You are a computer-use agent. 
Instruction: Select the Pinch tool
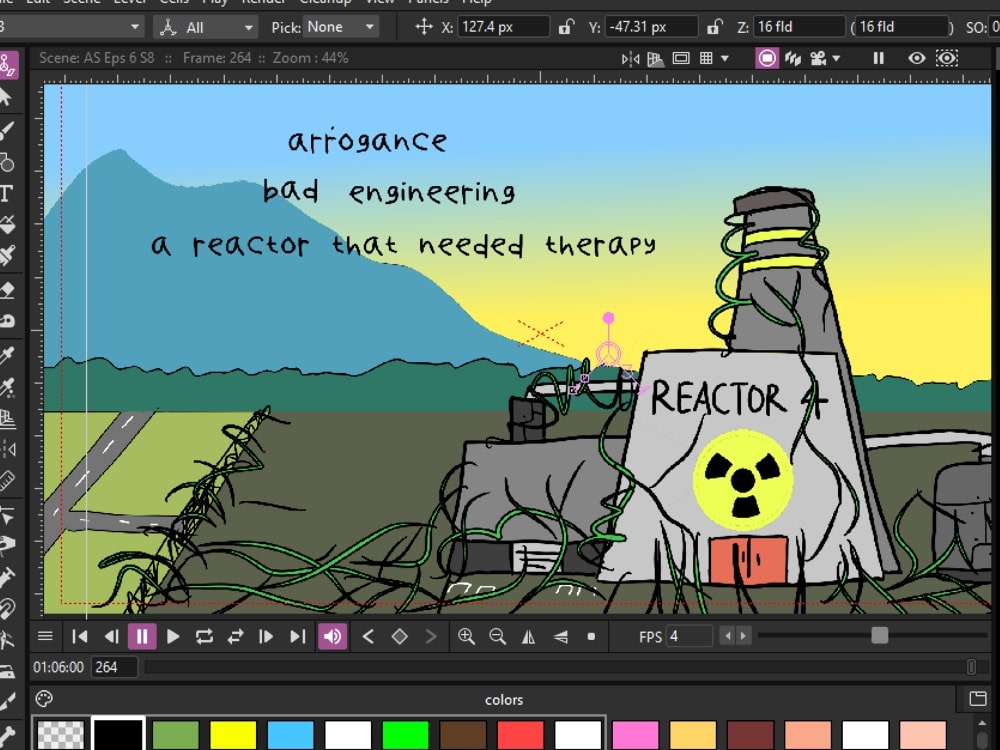pyautogui.click(x=6, y=545)
